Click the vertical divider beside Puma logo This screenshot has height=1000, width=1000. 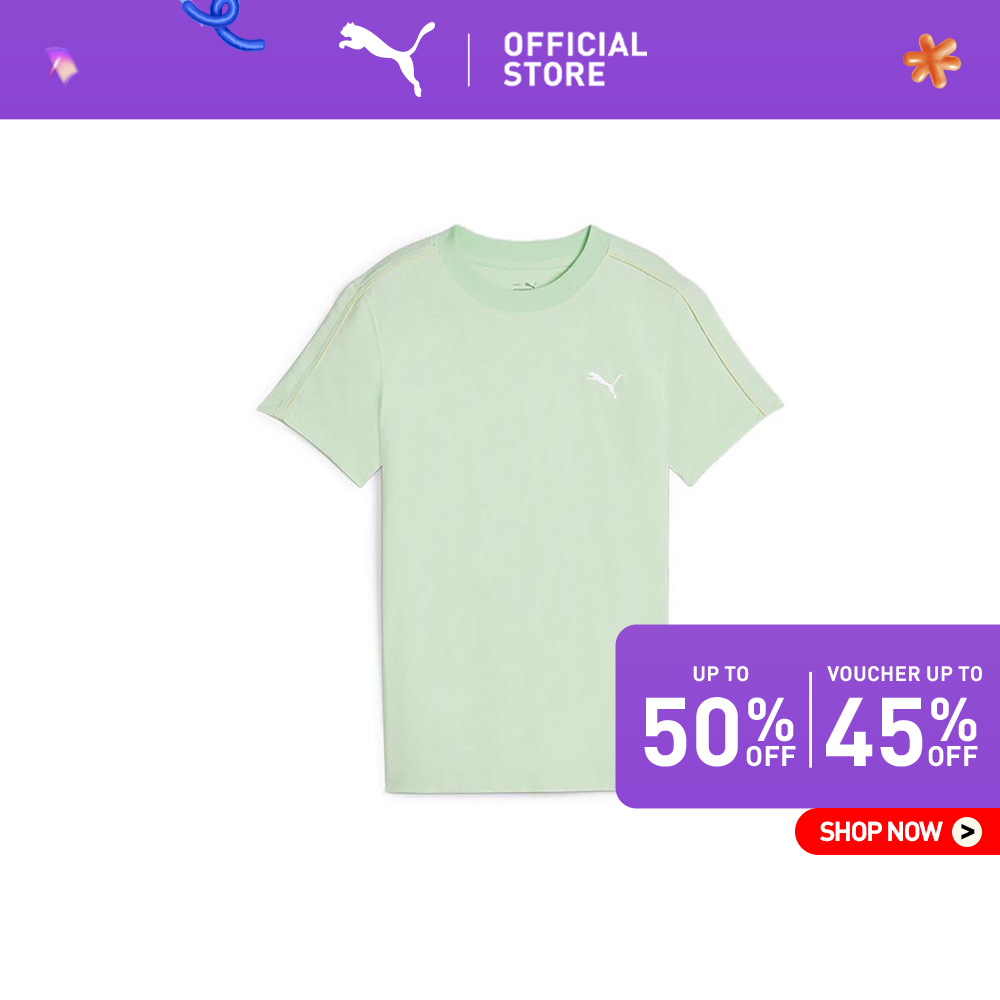click(x=469, y=60)
